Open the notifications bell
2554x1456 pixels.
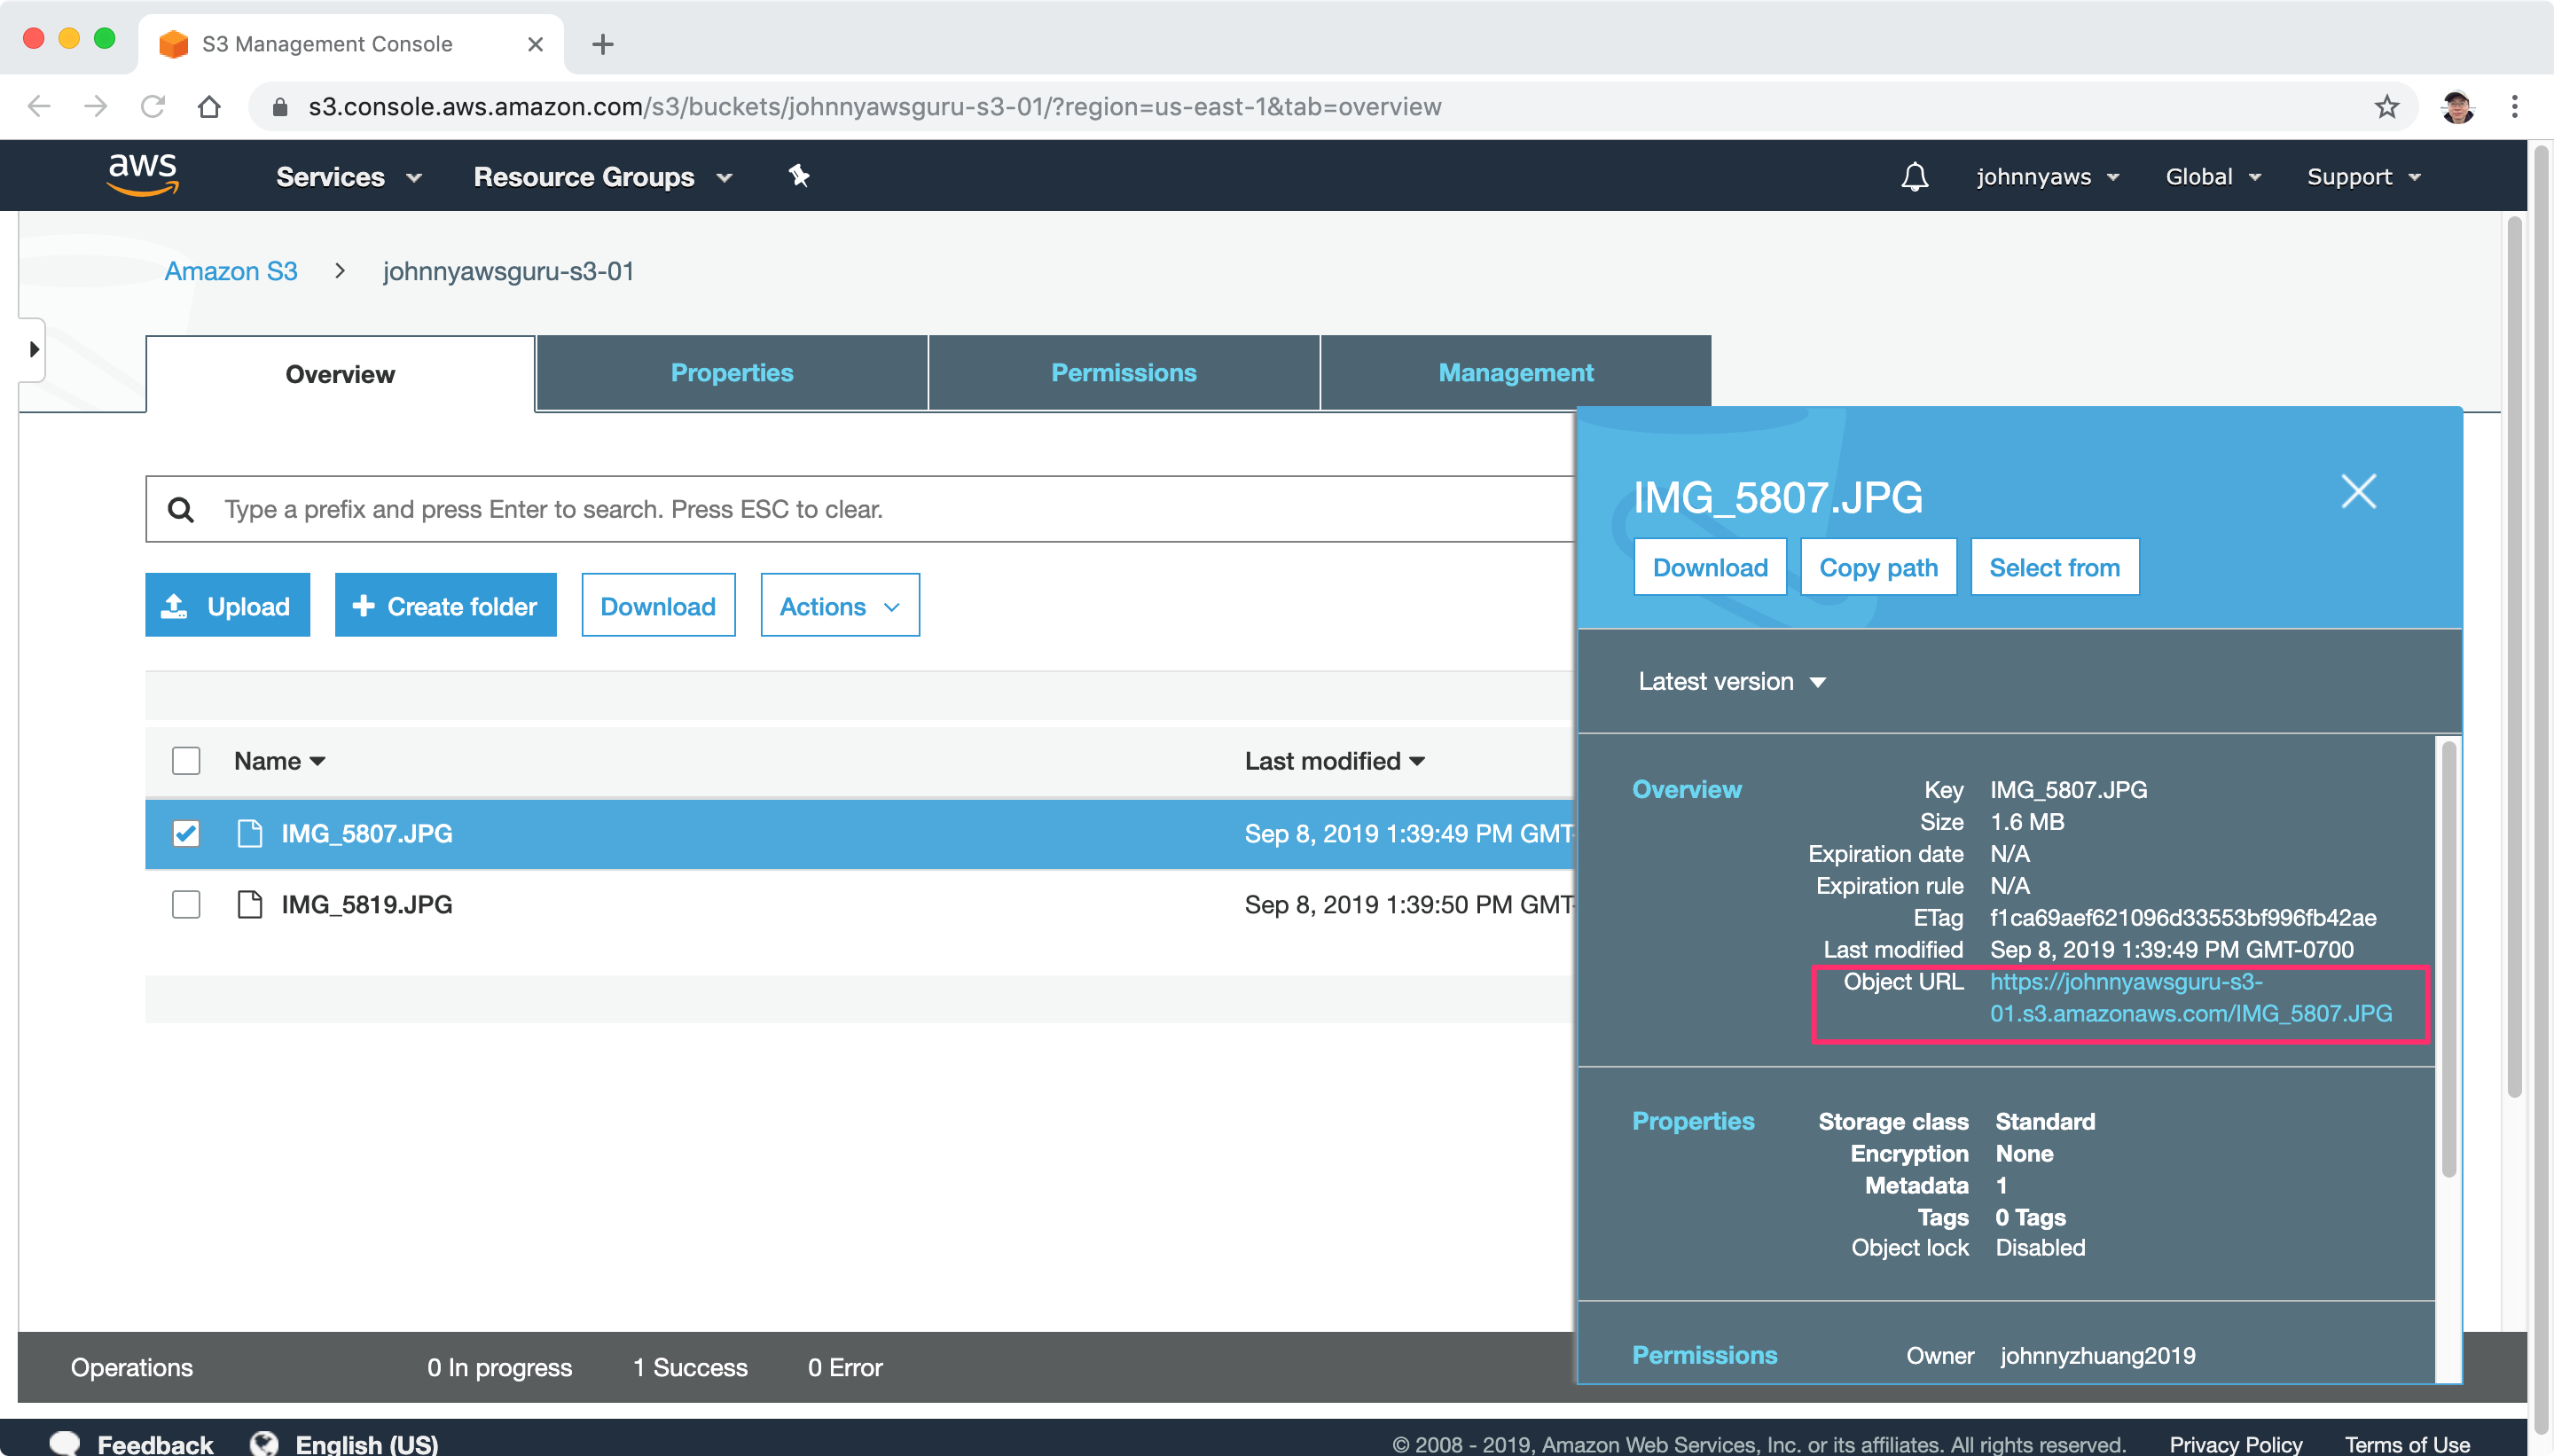[1914, 177]
